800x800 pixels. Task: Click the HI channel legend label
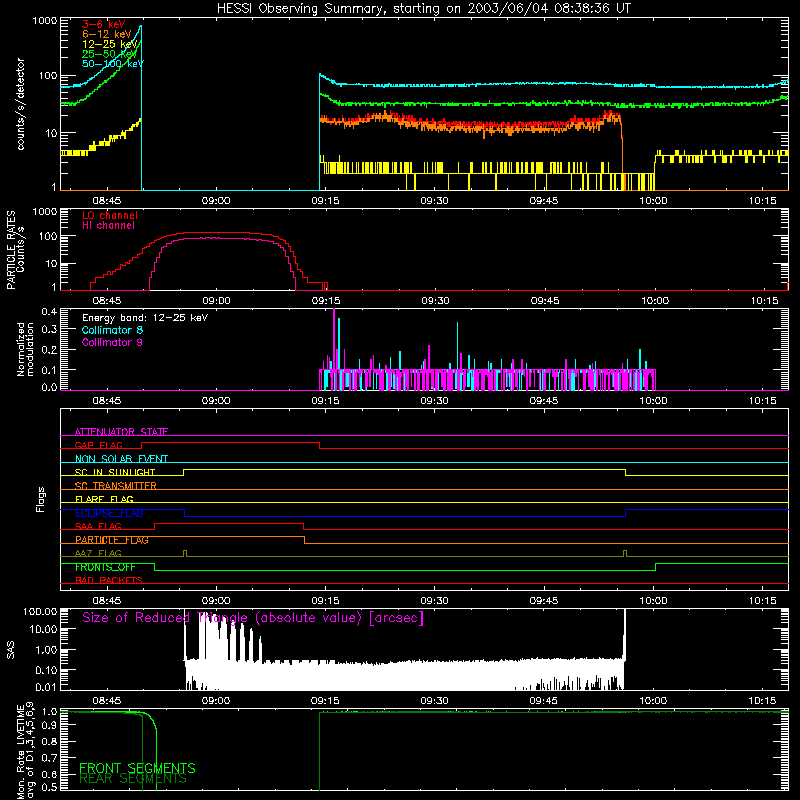(108, 225)
